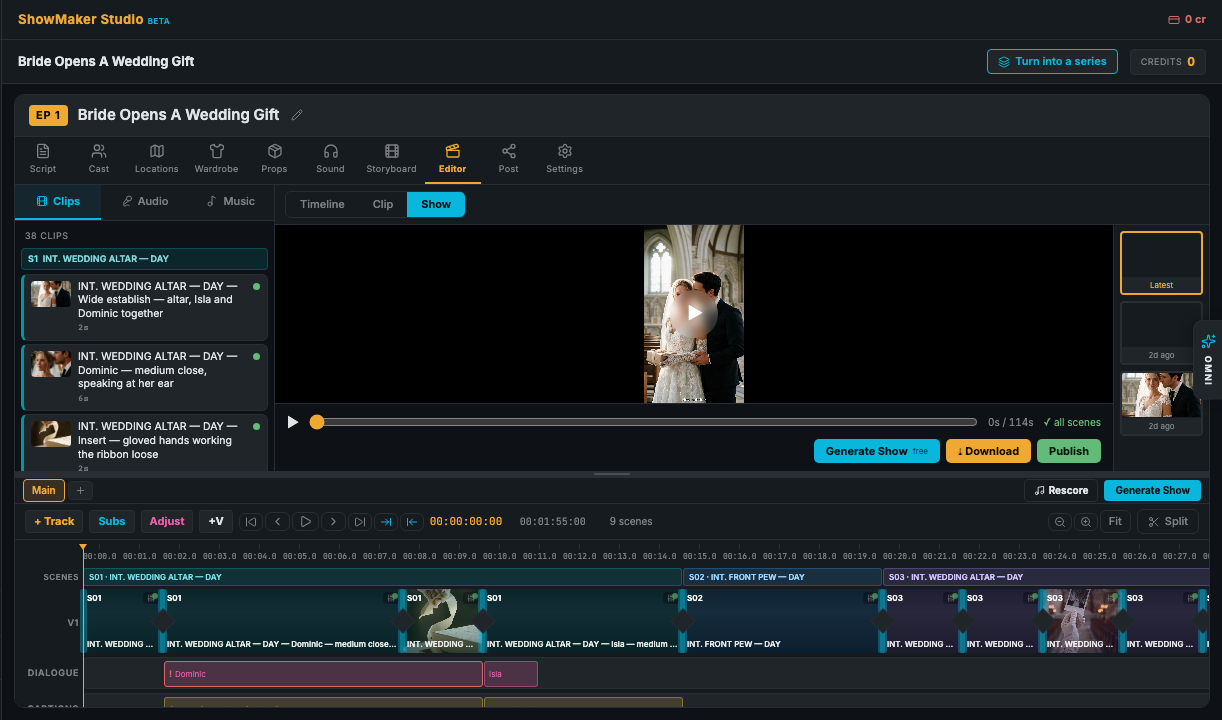This screenshot has width=1222, height=720.
Task: Zoom out the timeline
Action: (1059, 521)
